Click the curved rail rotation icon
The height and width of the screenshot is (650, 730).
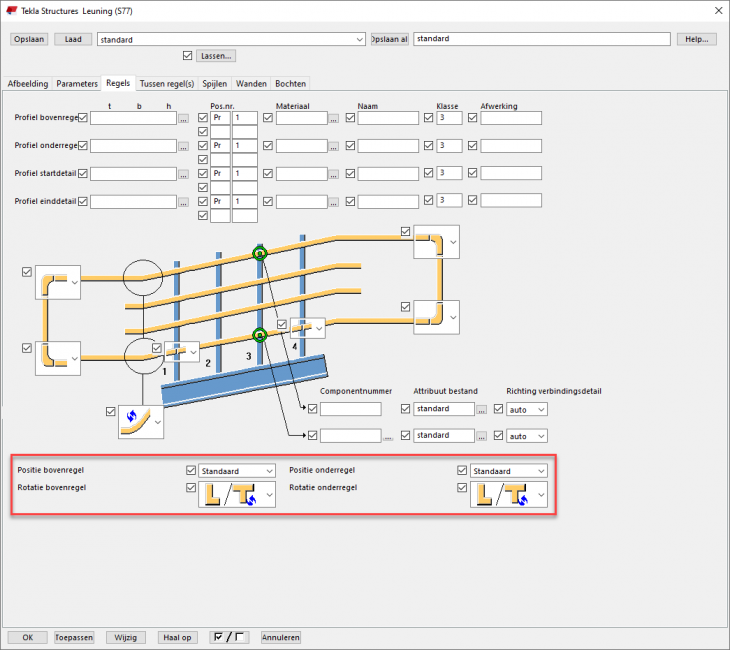pos(134,421)
